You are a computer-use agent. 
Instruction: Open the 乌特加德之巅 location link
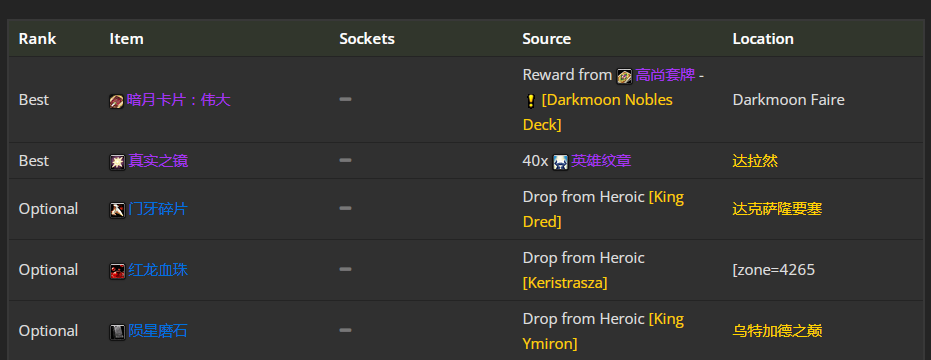[x=777, y=331]
